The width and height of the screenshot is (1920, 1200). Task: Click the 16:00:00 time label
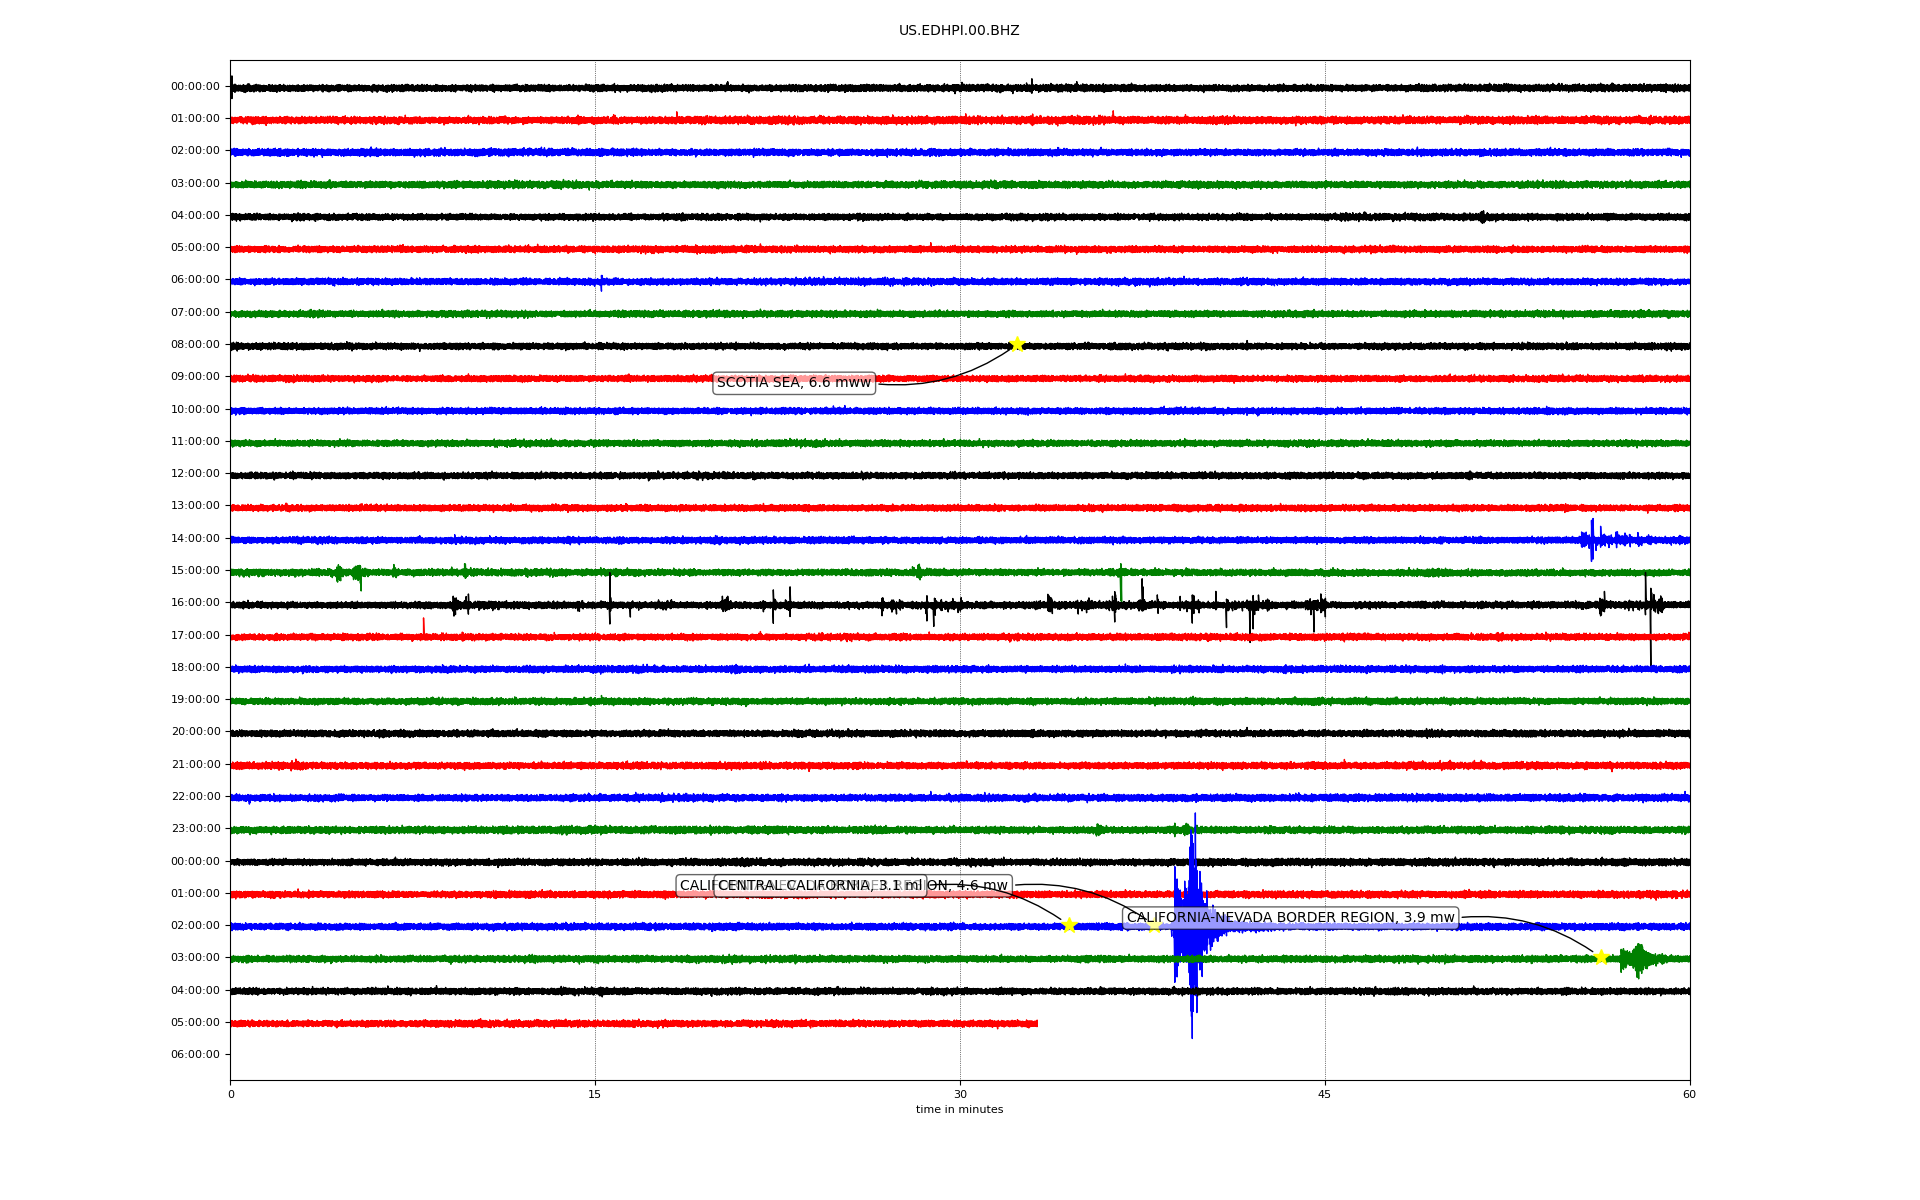click(195, 603)
